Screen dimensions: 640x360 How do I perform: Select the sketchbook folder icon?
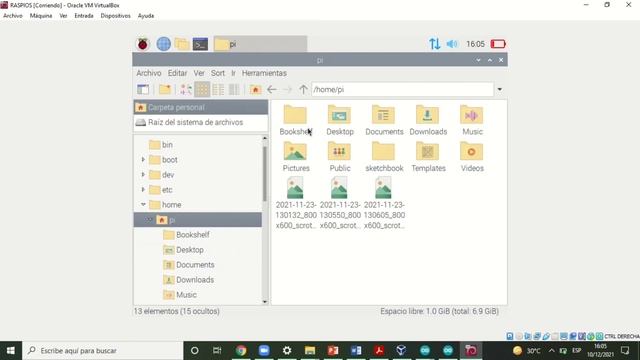[383, 151]
